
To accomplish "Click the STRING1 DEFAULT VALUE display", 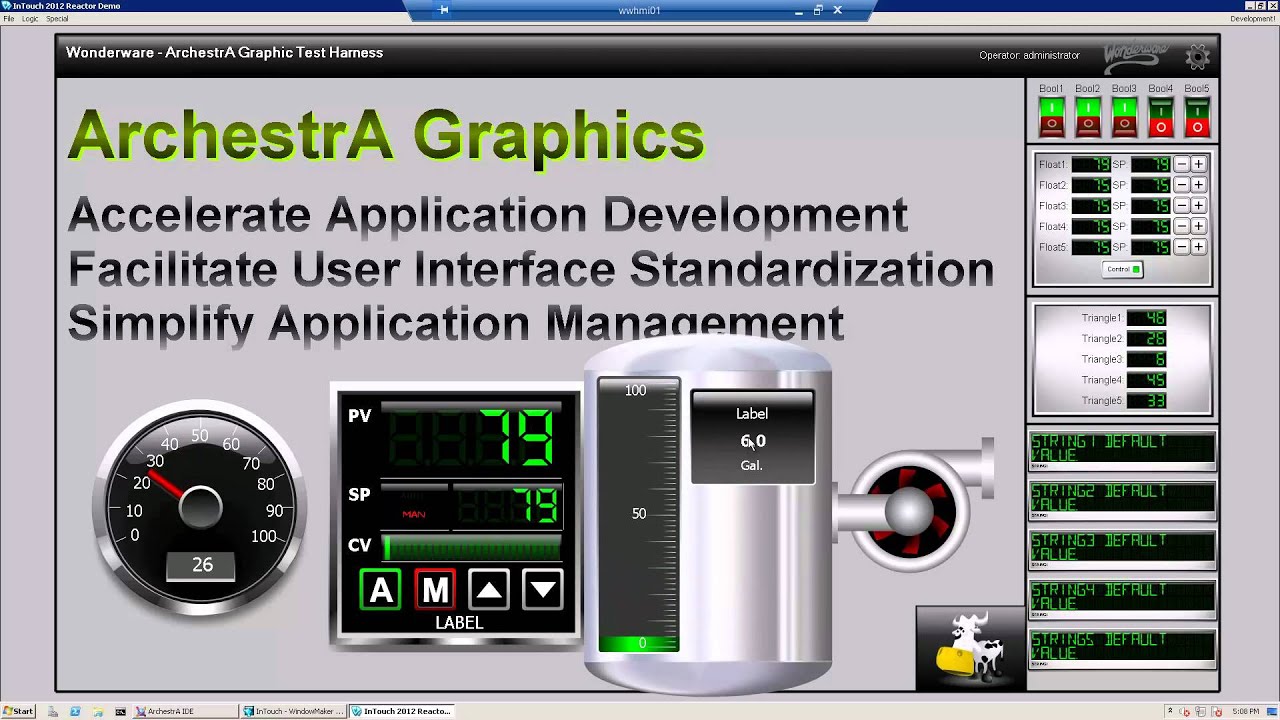I will pos(1122,450).
